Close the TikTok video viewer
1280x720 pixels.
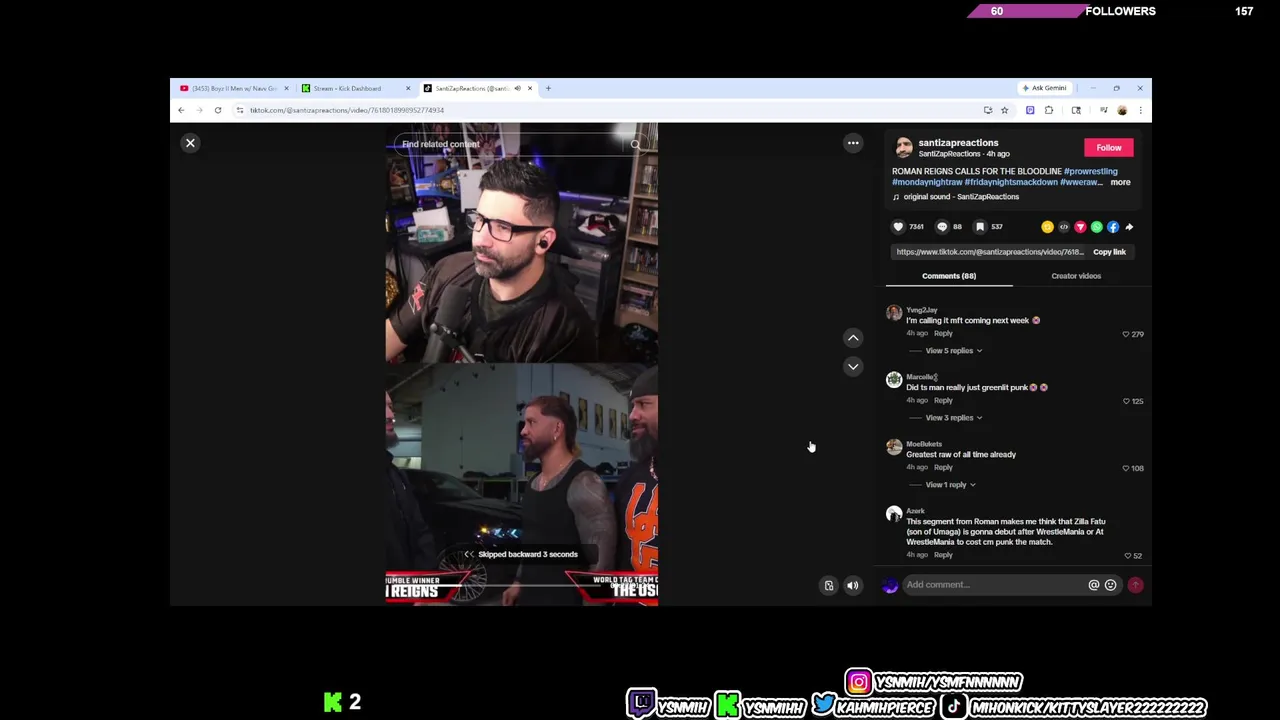190,143
